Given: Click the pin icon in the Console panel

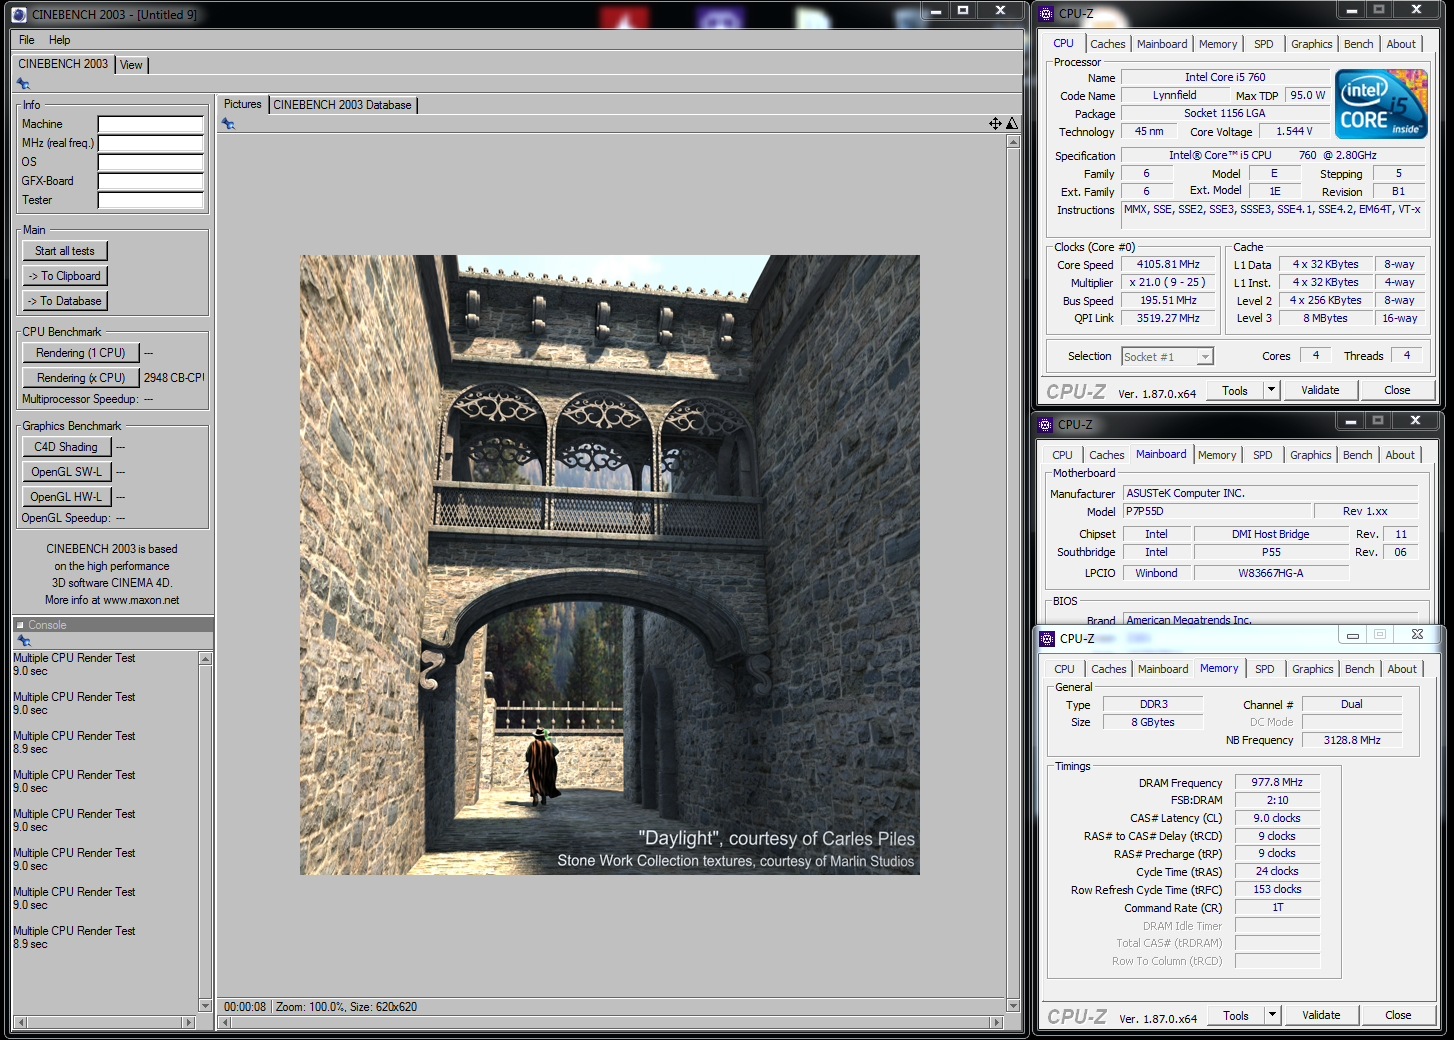Looking at the screenshot, I should (x=24, y=640).
